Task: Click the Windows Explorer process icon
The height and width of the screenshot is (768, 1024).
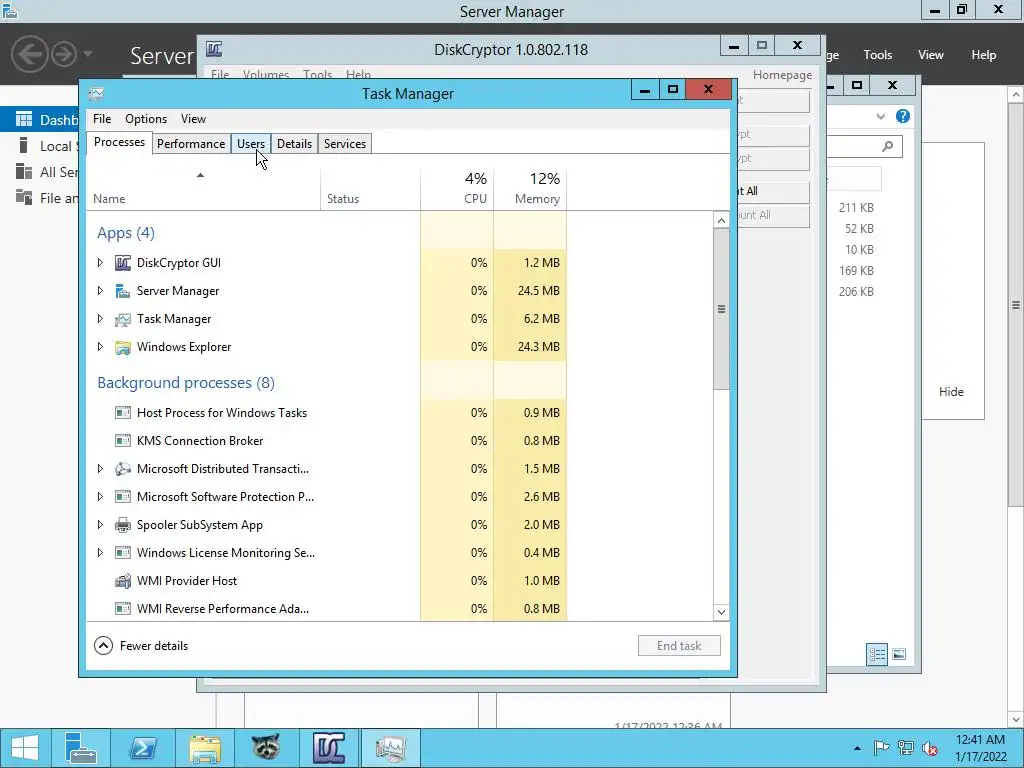Action: click(x=123, y=347)
